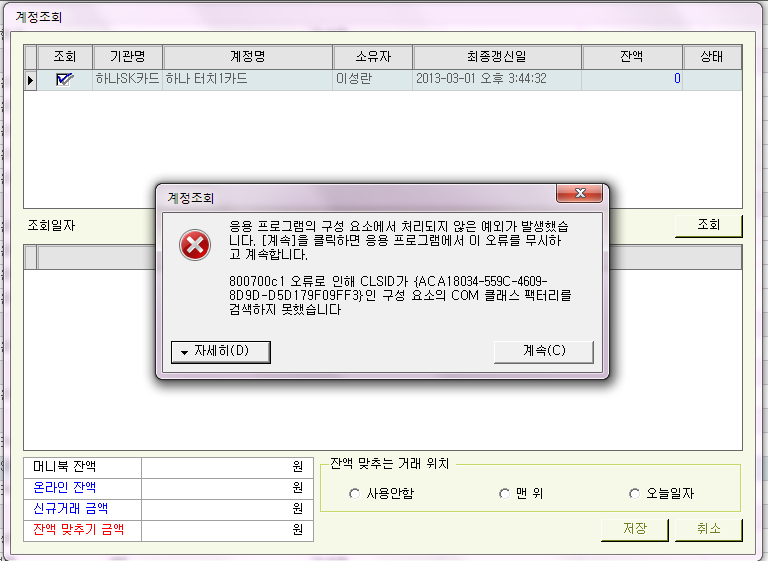The width and height of the screenshot is (768, 561).
Task: Select the 맨 위 radio option
Action: (x=504, y=494)
